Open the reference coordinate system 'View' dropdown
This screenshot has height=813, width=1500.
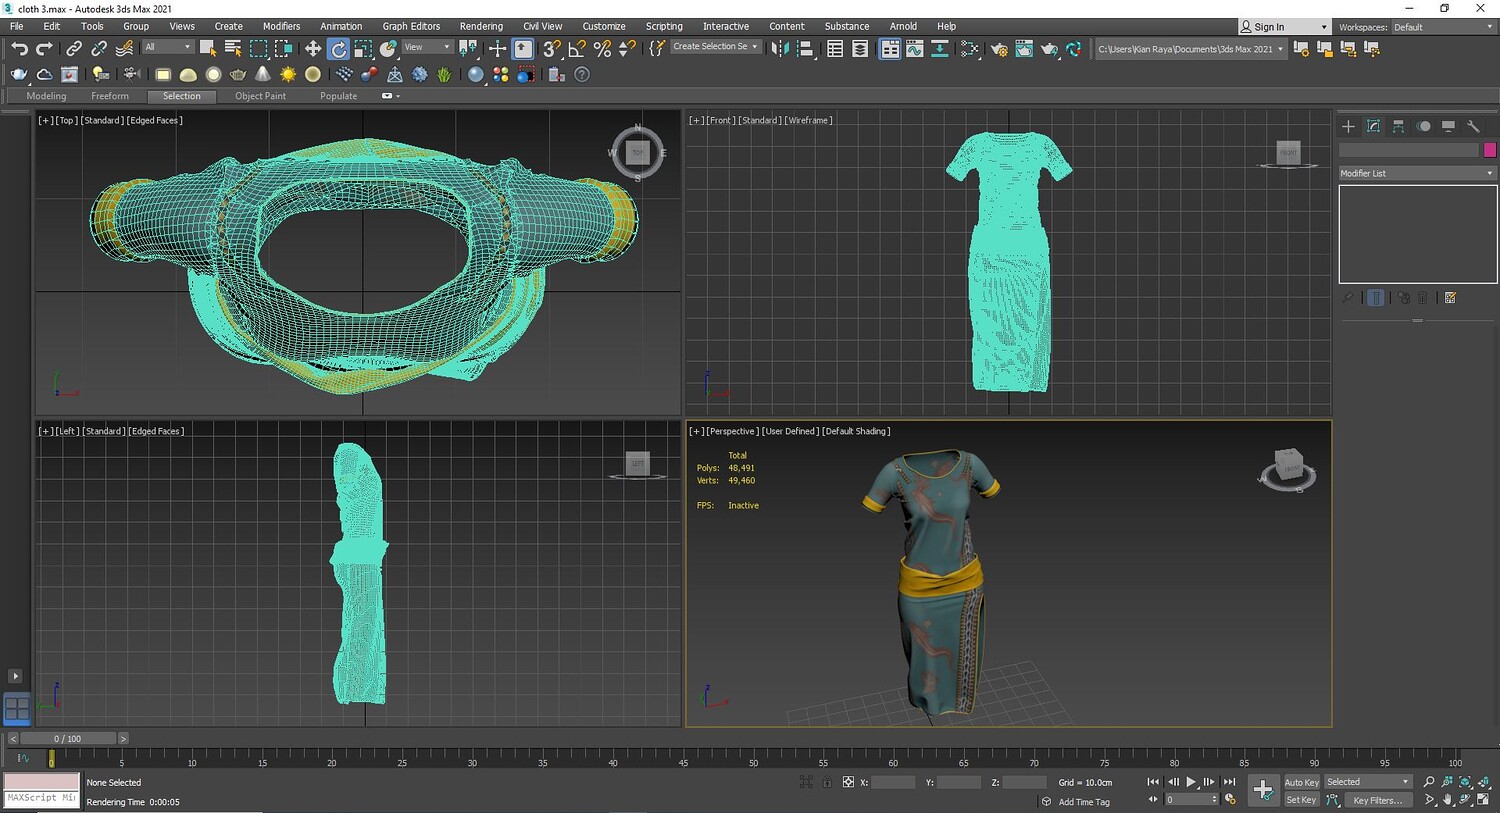click(427, 47)
